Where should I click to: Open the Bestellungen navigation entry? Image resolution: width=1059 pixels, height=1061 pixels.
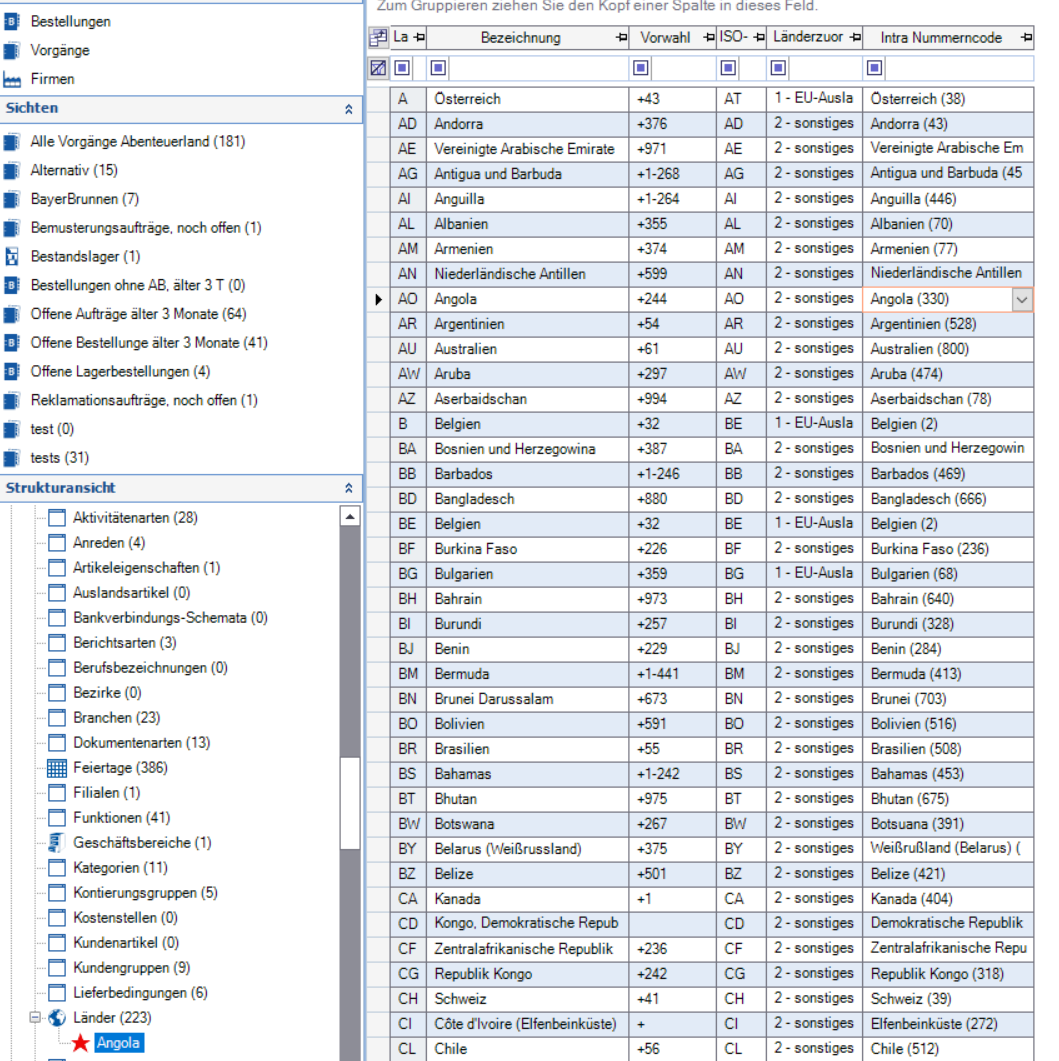(x=70, y=21)
